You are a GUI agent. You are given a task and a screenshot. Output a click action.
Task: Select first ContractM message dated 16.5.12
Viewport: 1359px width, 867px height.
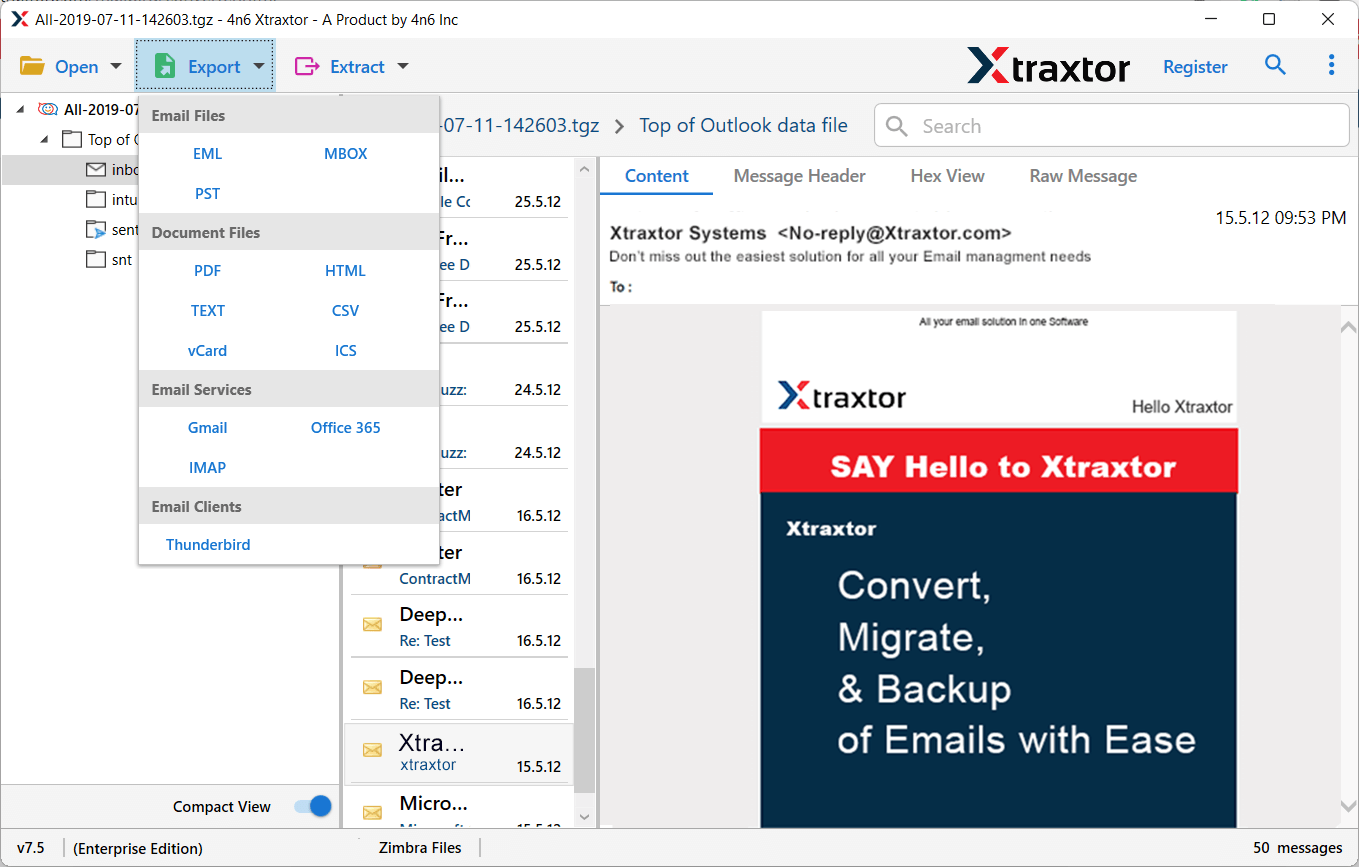[459, 502]
